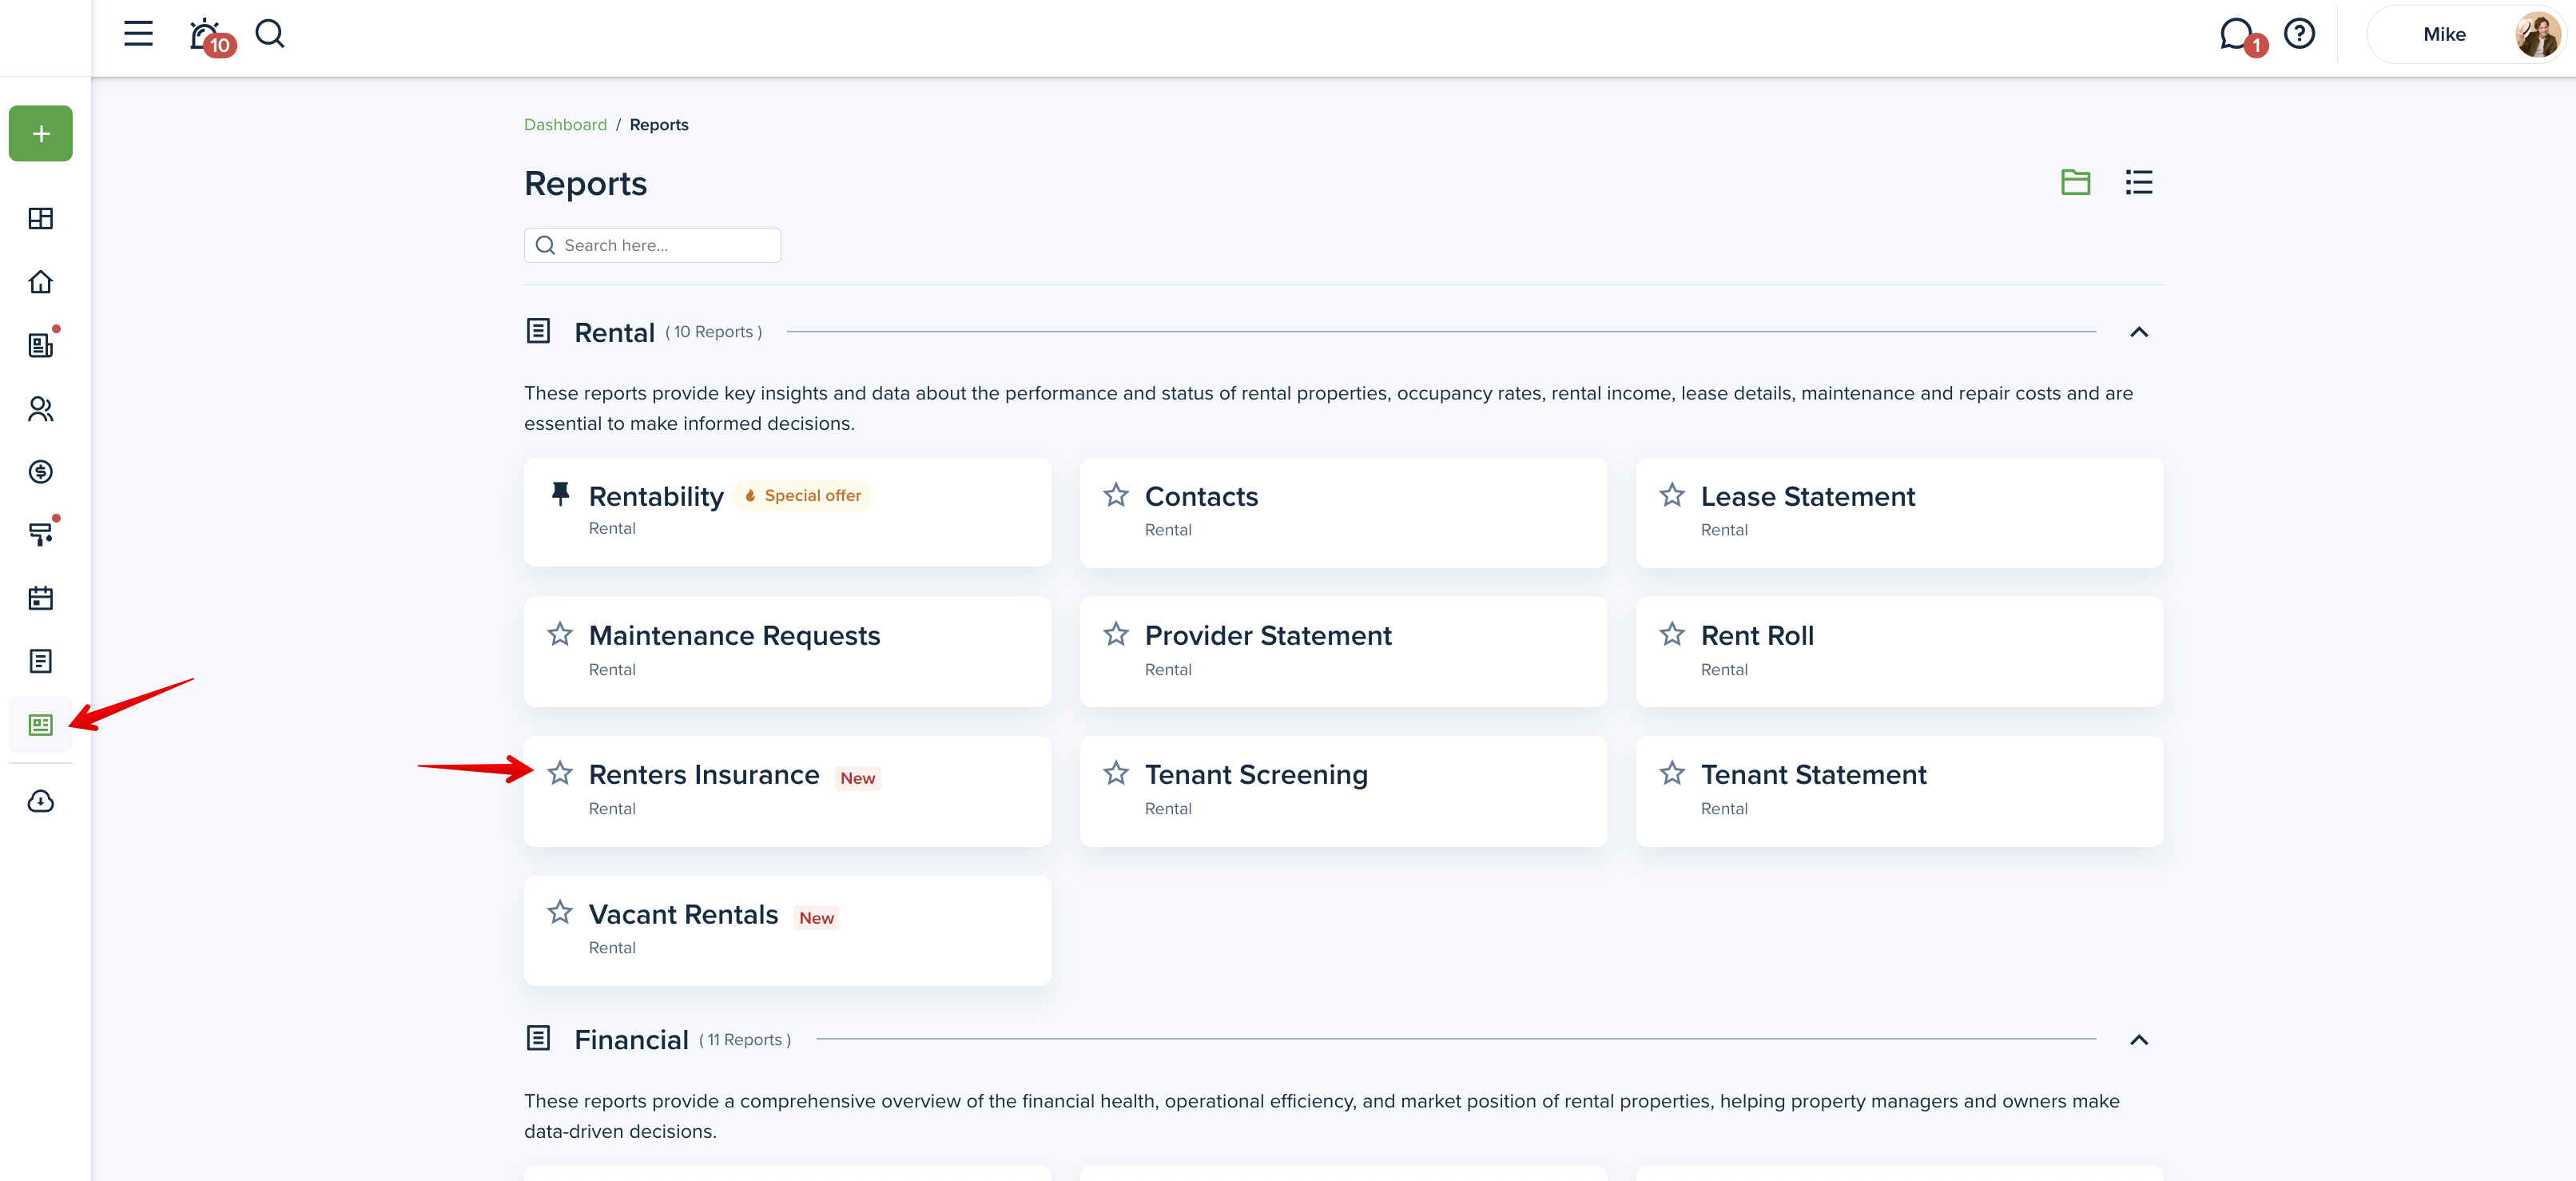This screenshot has width=2576, height=1181.
Task: Click the "( 11 Reports )" count
Action: [x=745, y=1040]
